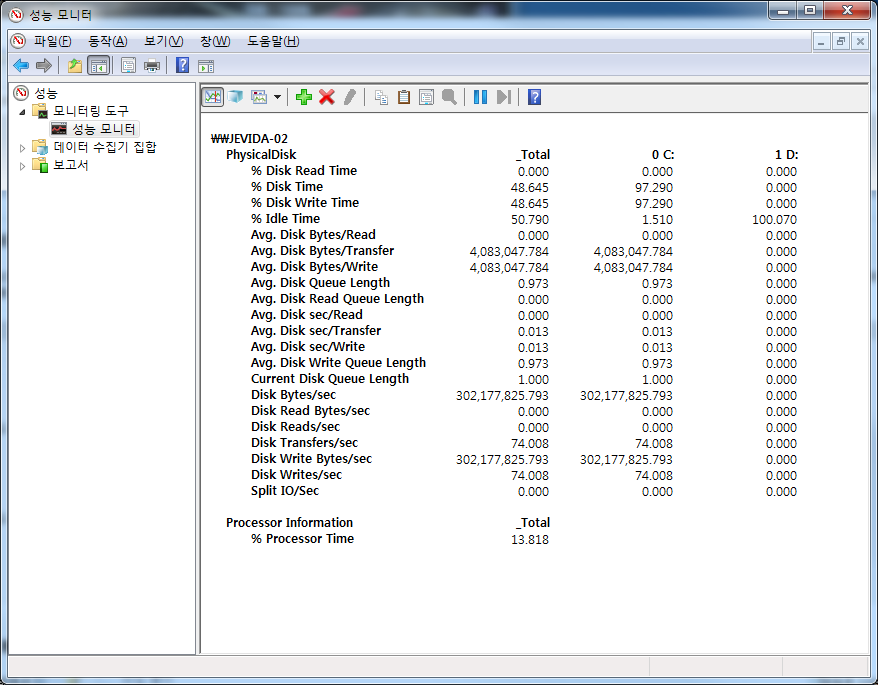878x685 pixels.
Task: Click the PhysicalDisk object heading
Action: pos(261,155)
